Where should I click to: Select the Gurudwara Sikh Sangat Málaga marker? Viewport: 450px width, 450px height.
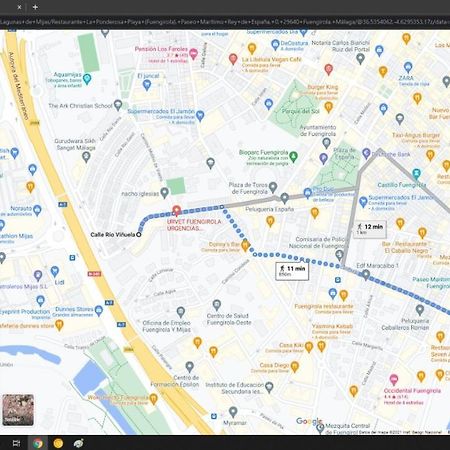pyautogui.click(x=86, y=157)
